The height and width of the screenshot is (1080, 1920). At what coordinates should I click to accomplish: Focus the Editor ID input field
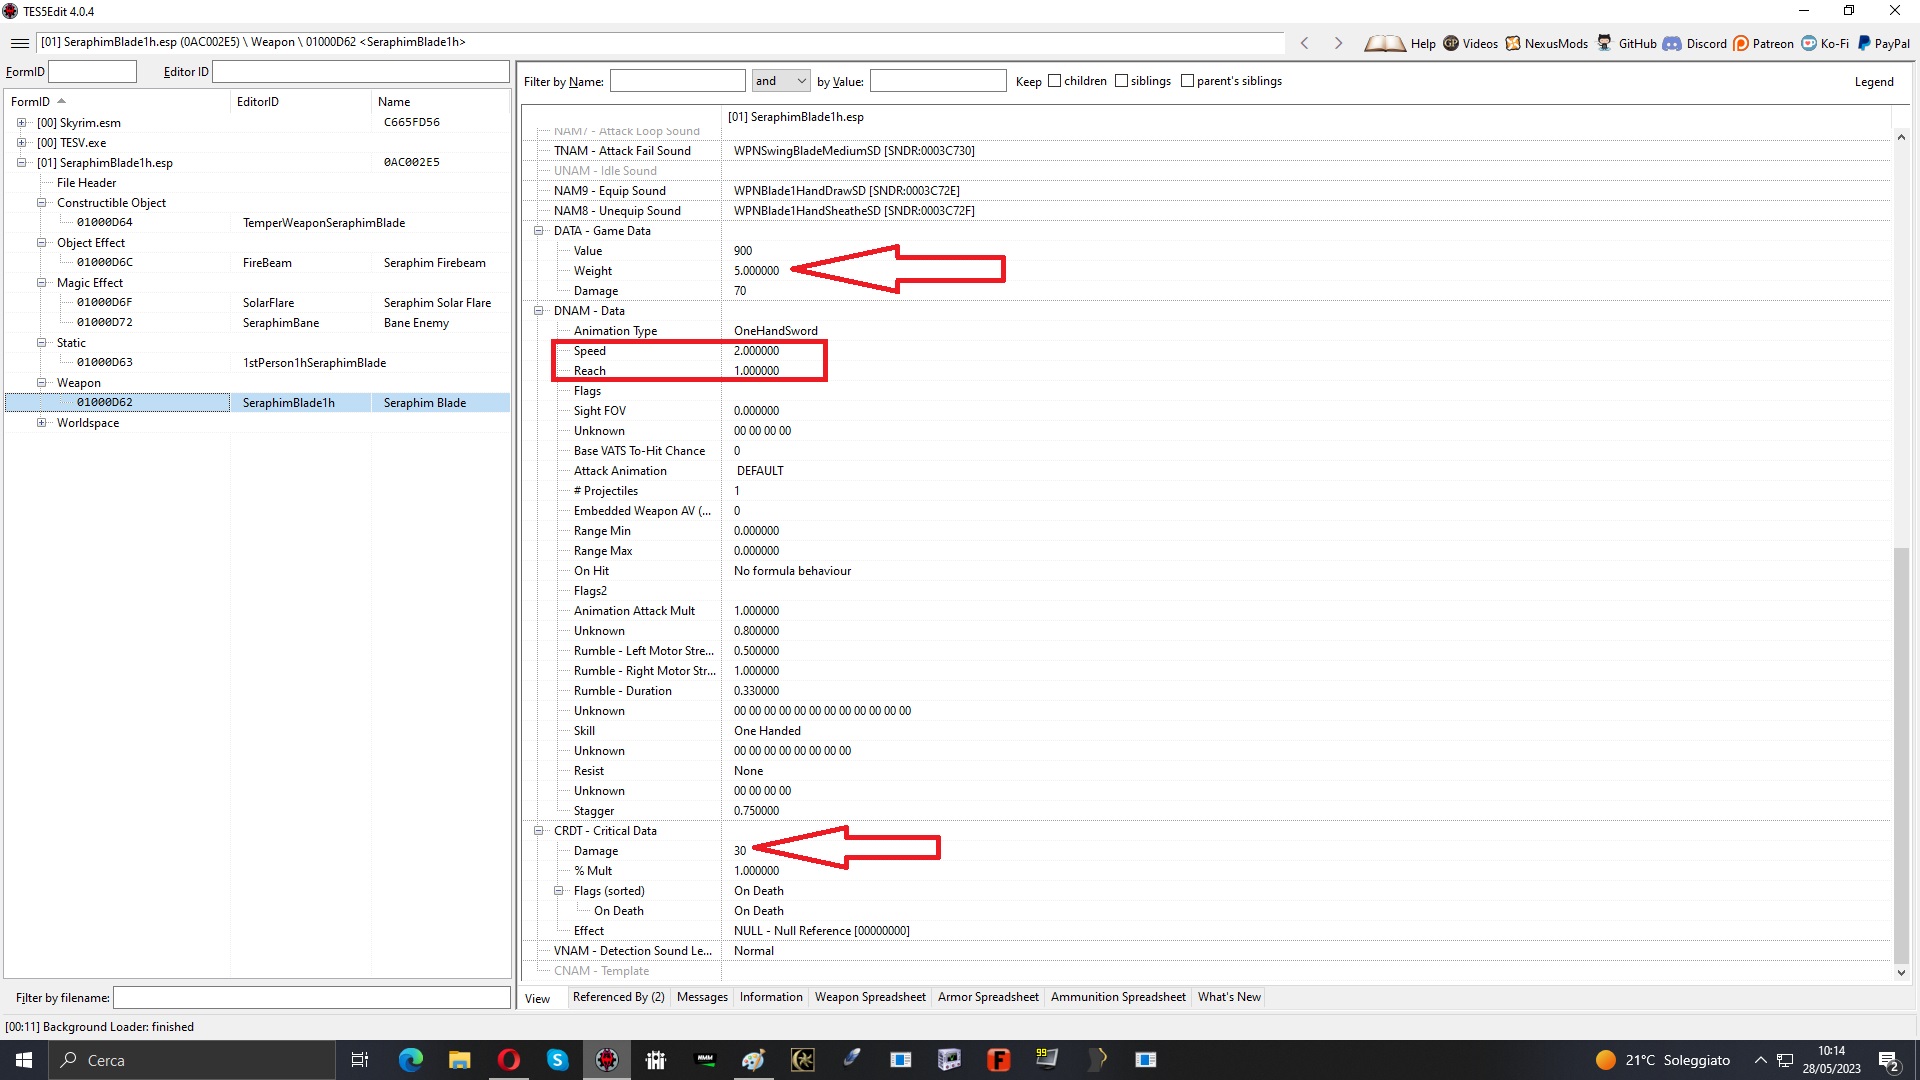tap(361, 71)
